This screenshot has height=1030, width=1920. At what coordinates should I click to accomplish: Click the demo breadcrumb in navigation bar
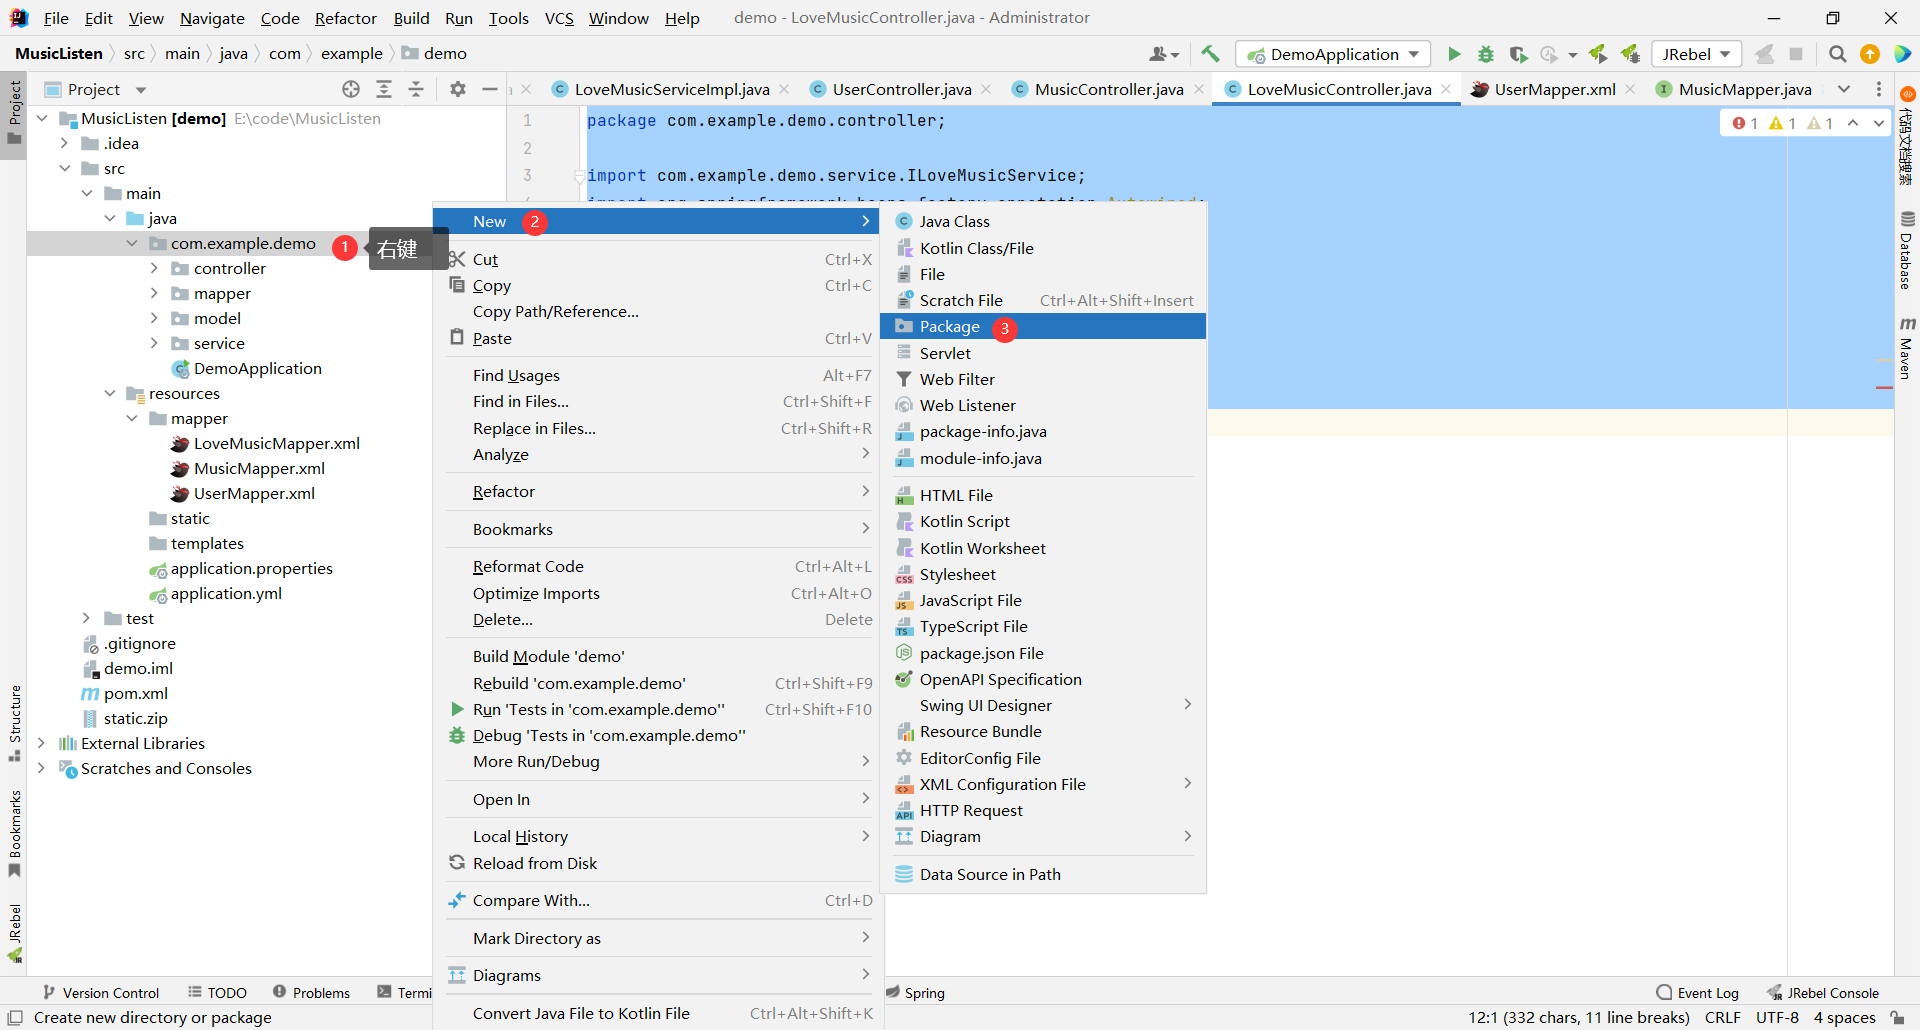click(x=435, y=54)
